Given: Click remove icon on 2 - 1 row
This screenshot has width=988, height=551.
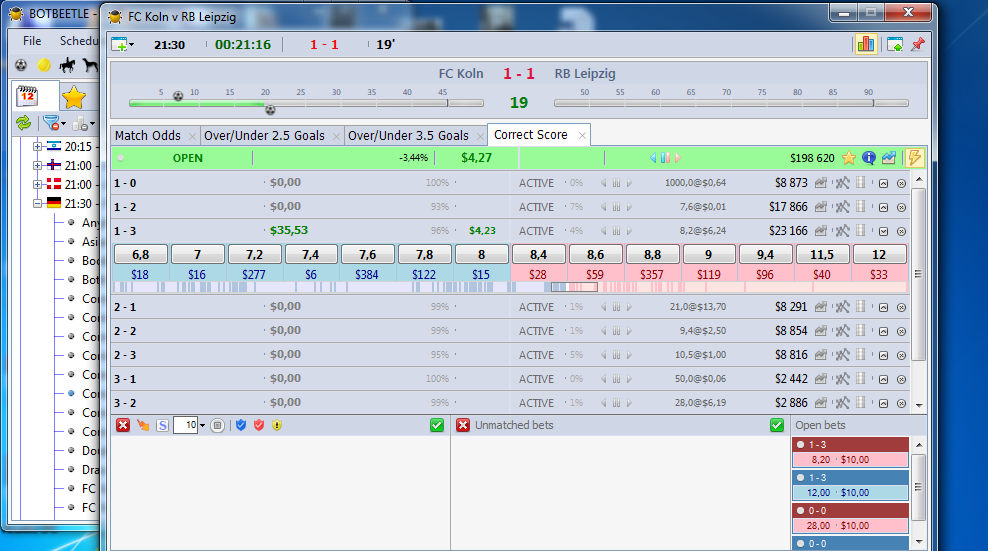Looking at the screenshot, I should coord(901,308).
